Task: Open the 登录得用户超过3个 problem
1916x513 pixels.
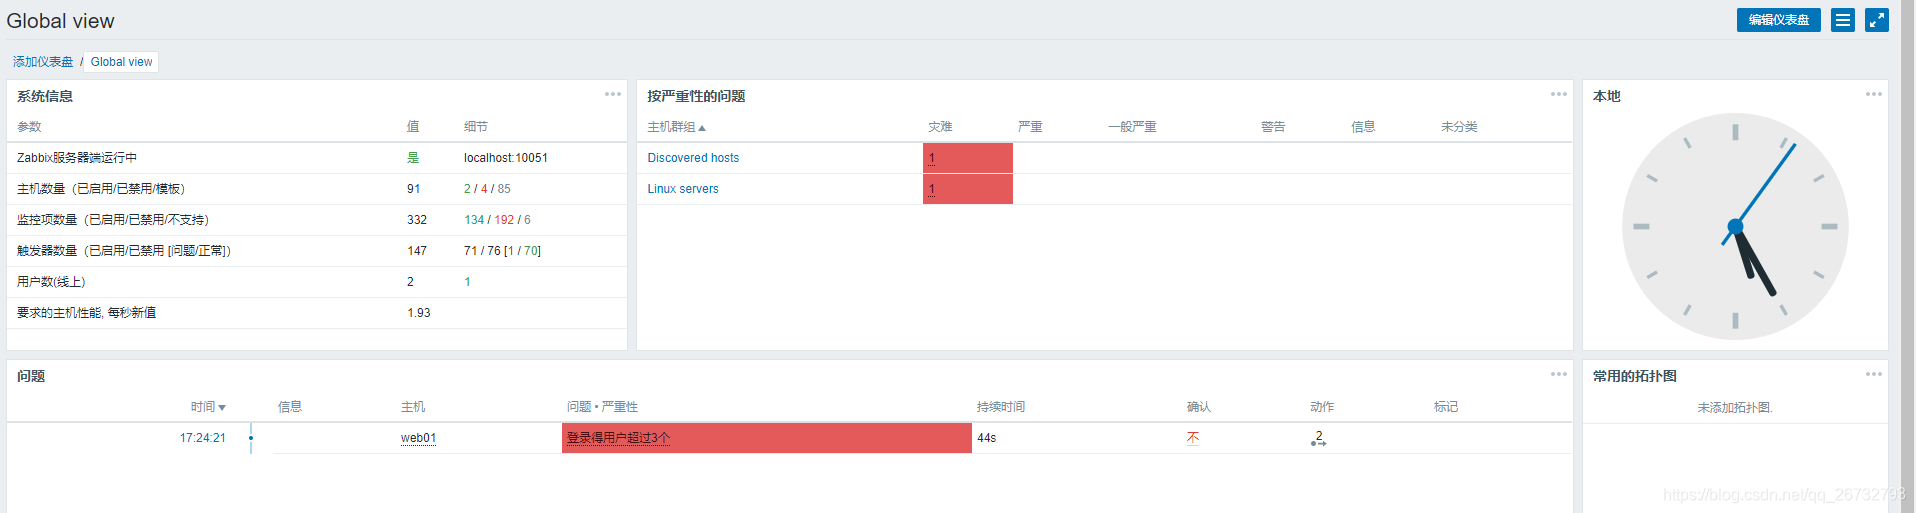Action: [618, 438]
